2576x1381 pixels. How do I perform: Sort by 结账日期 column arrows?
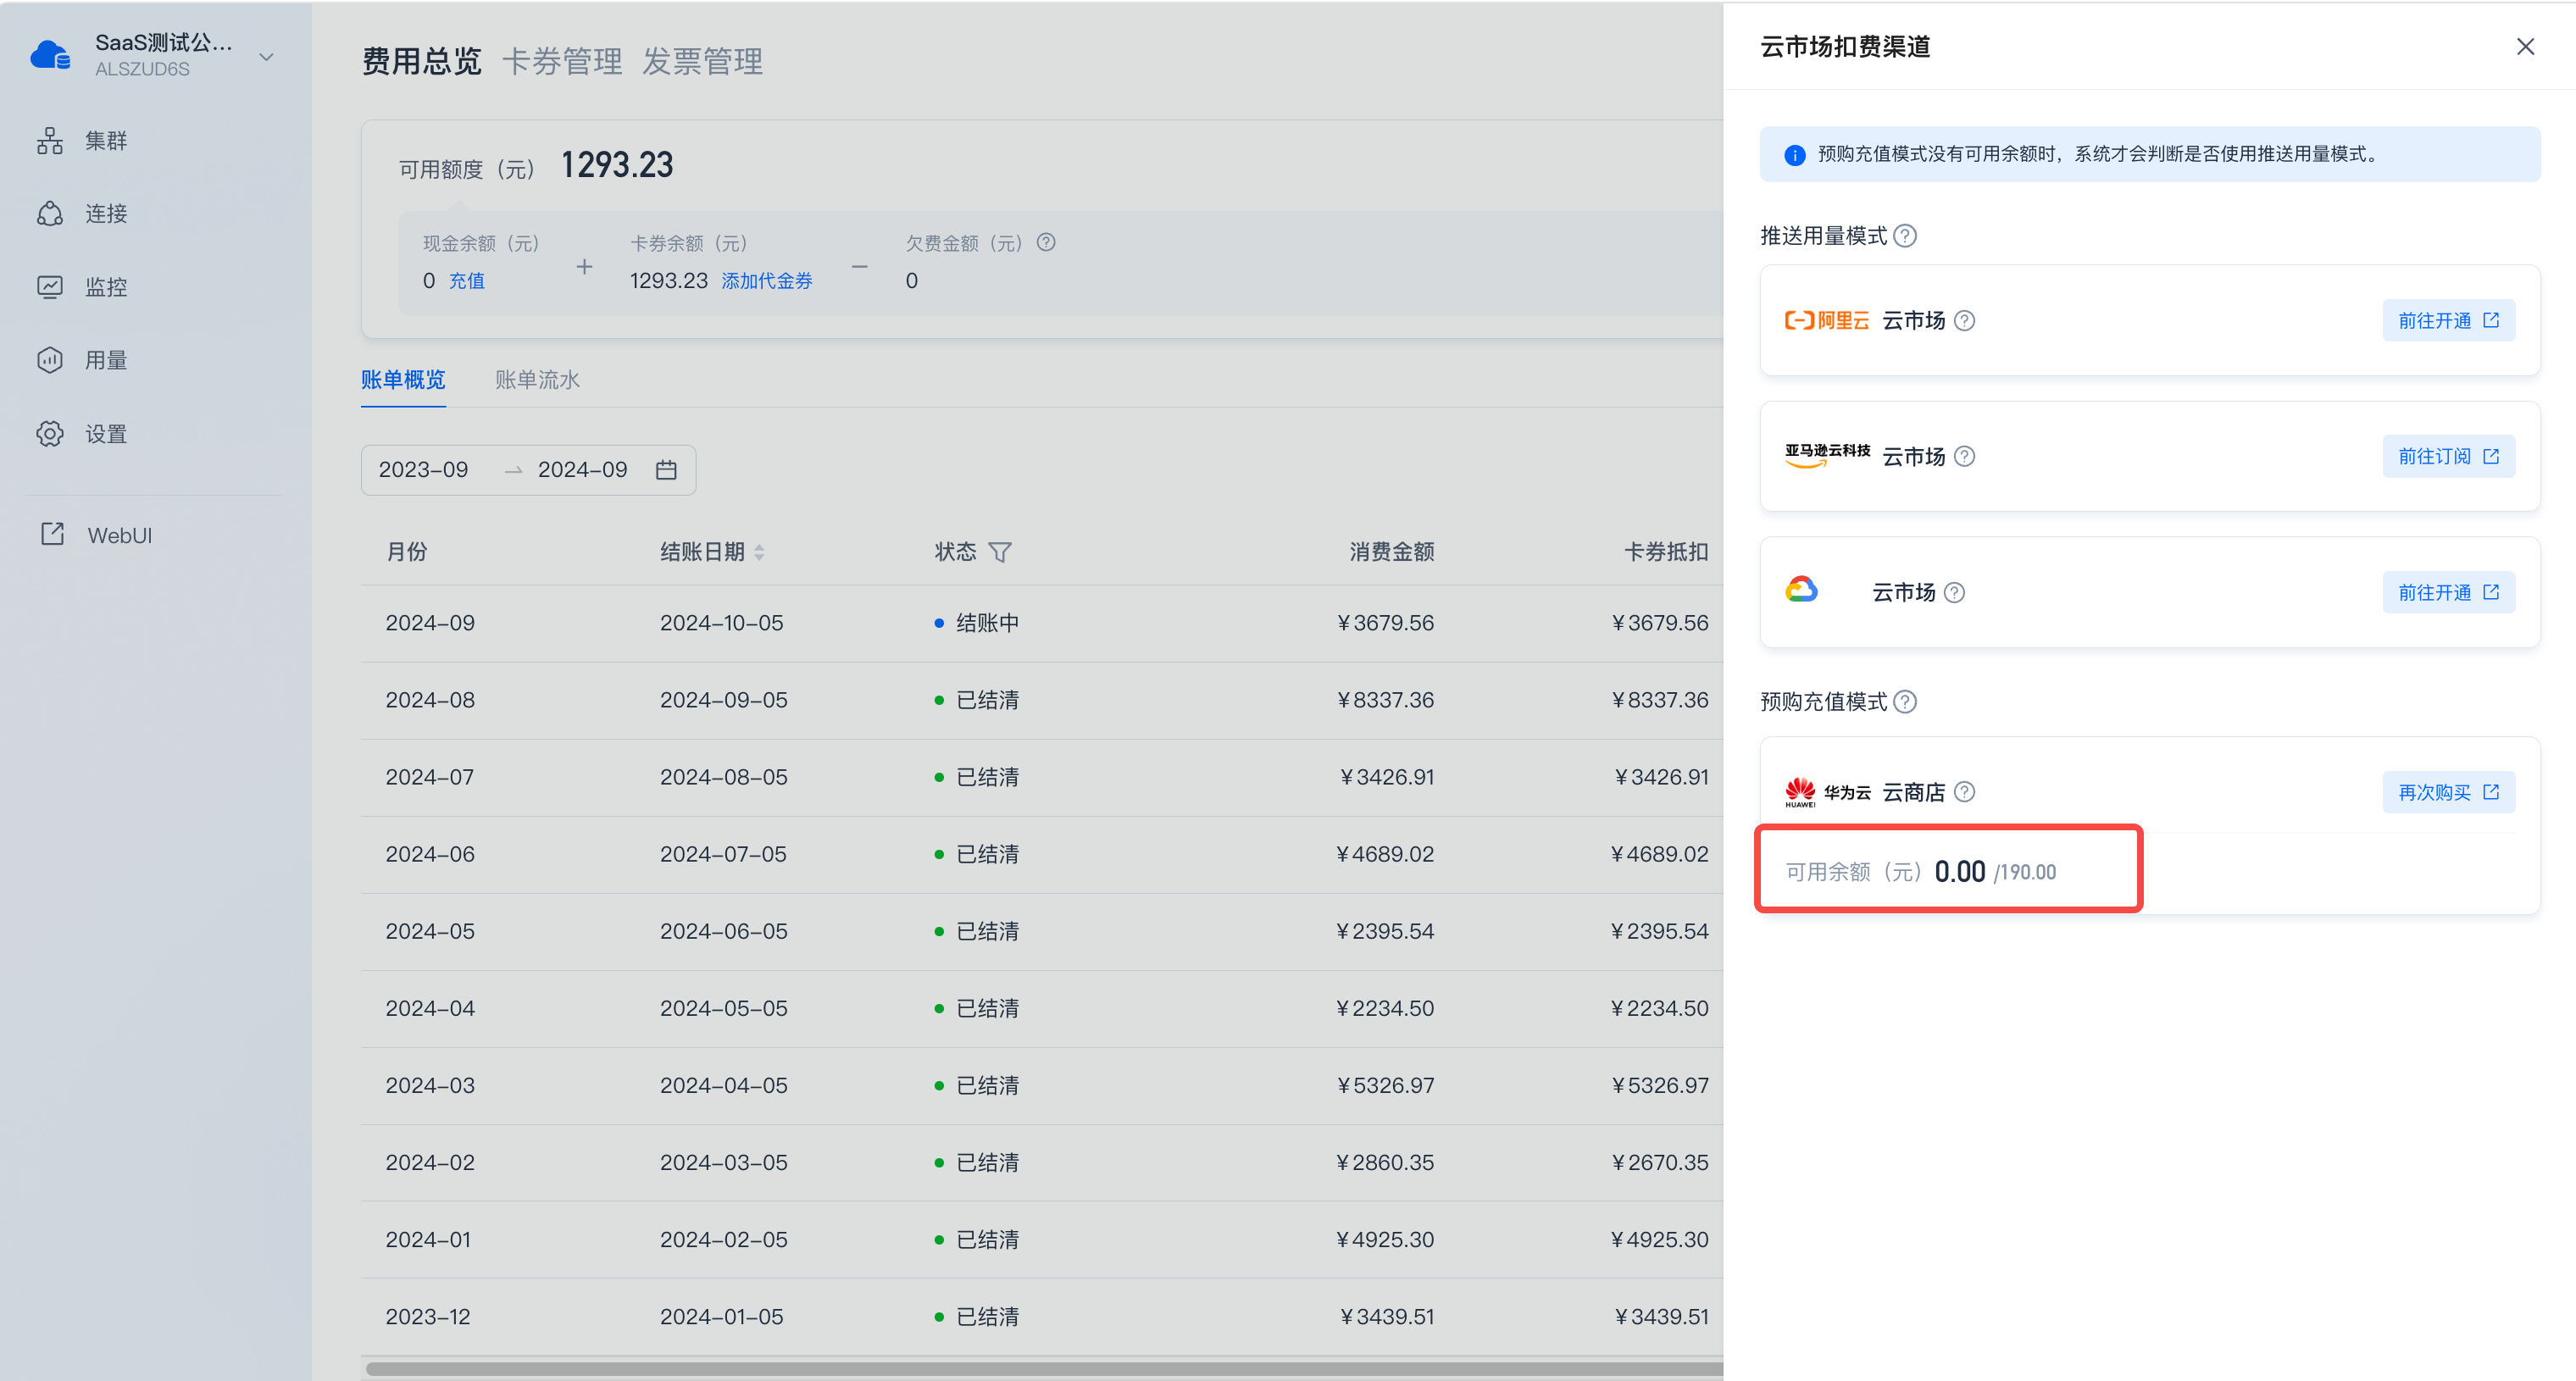[759, 552]
